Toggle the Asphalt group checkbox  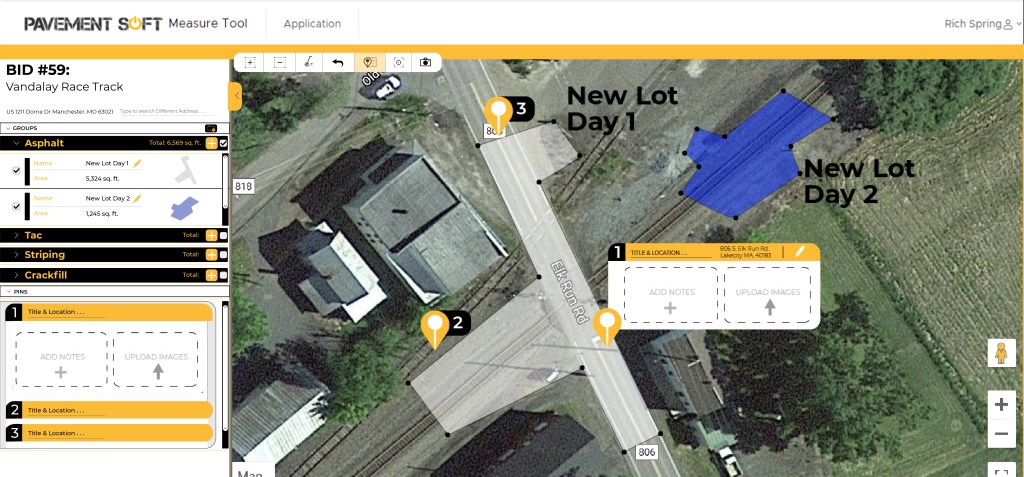click(223, 143)
